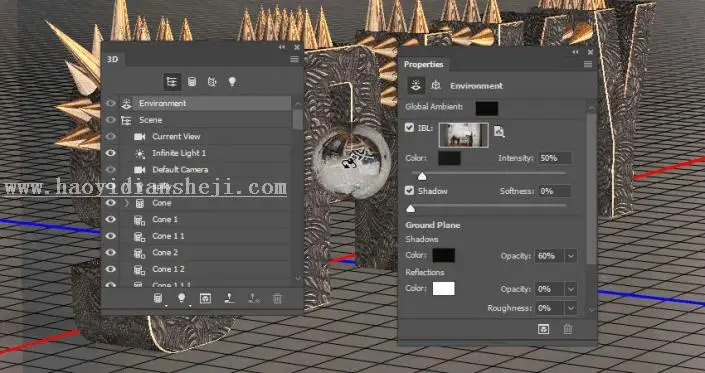Viewport: 705px width, 373px height.
Task: Click the Default Camera icon
Action: coord(140,170)
